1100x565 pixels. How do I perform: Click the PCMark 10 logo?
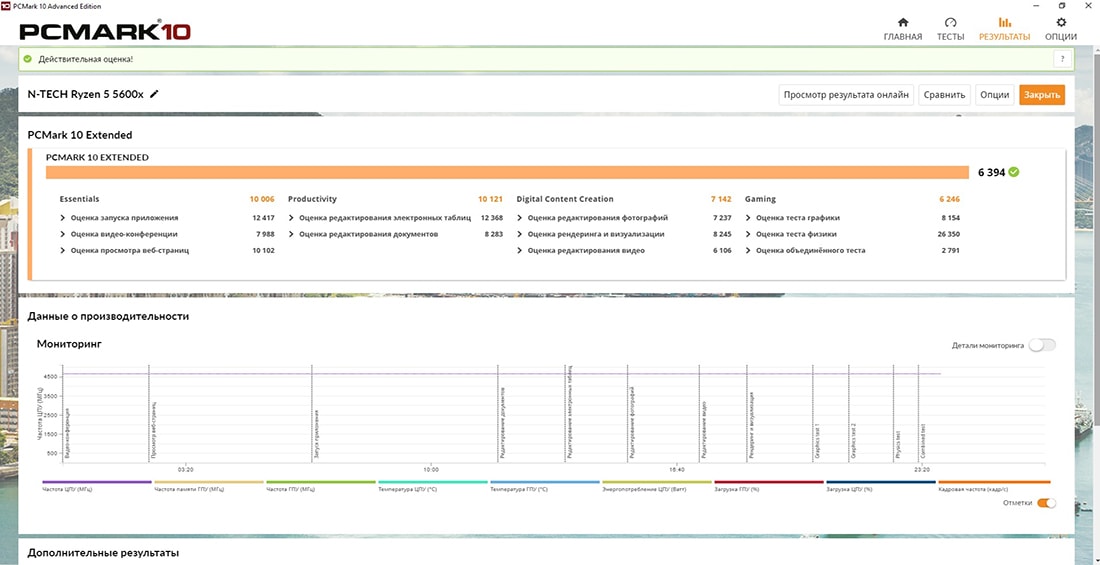[105, 31]
